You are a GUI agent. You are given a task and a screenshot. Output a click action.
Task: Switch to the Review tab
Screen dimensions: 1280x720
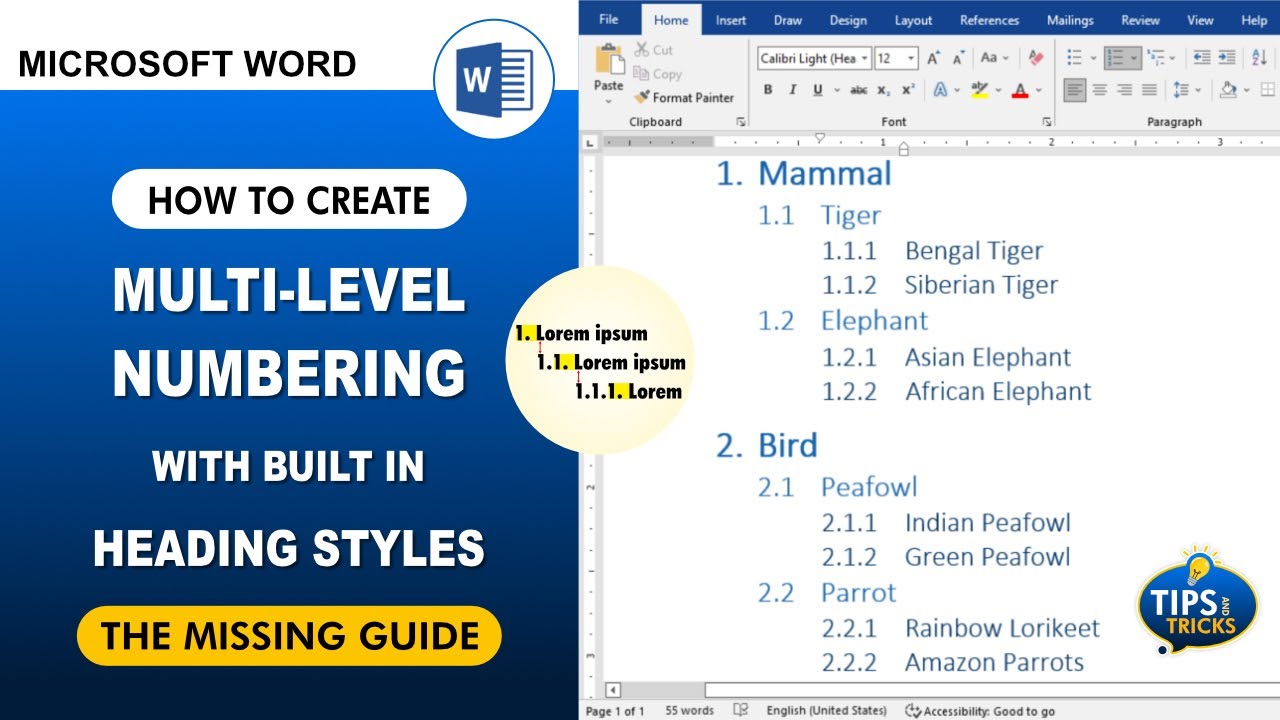1140,20
